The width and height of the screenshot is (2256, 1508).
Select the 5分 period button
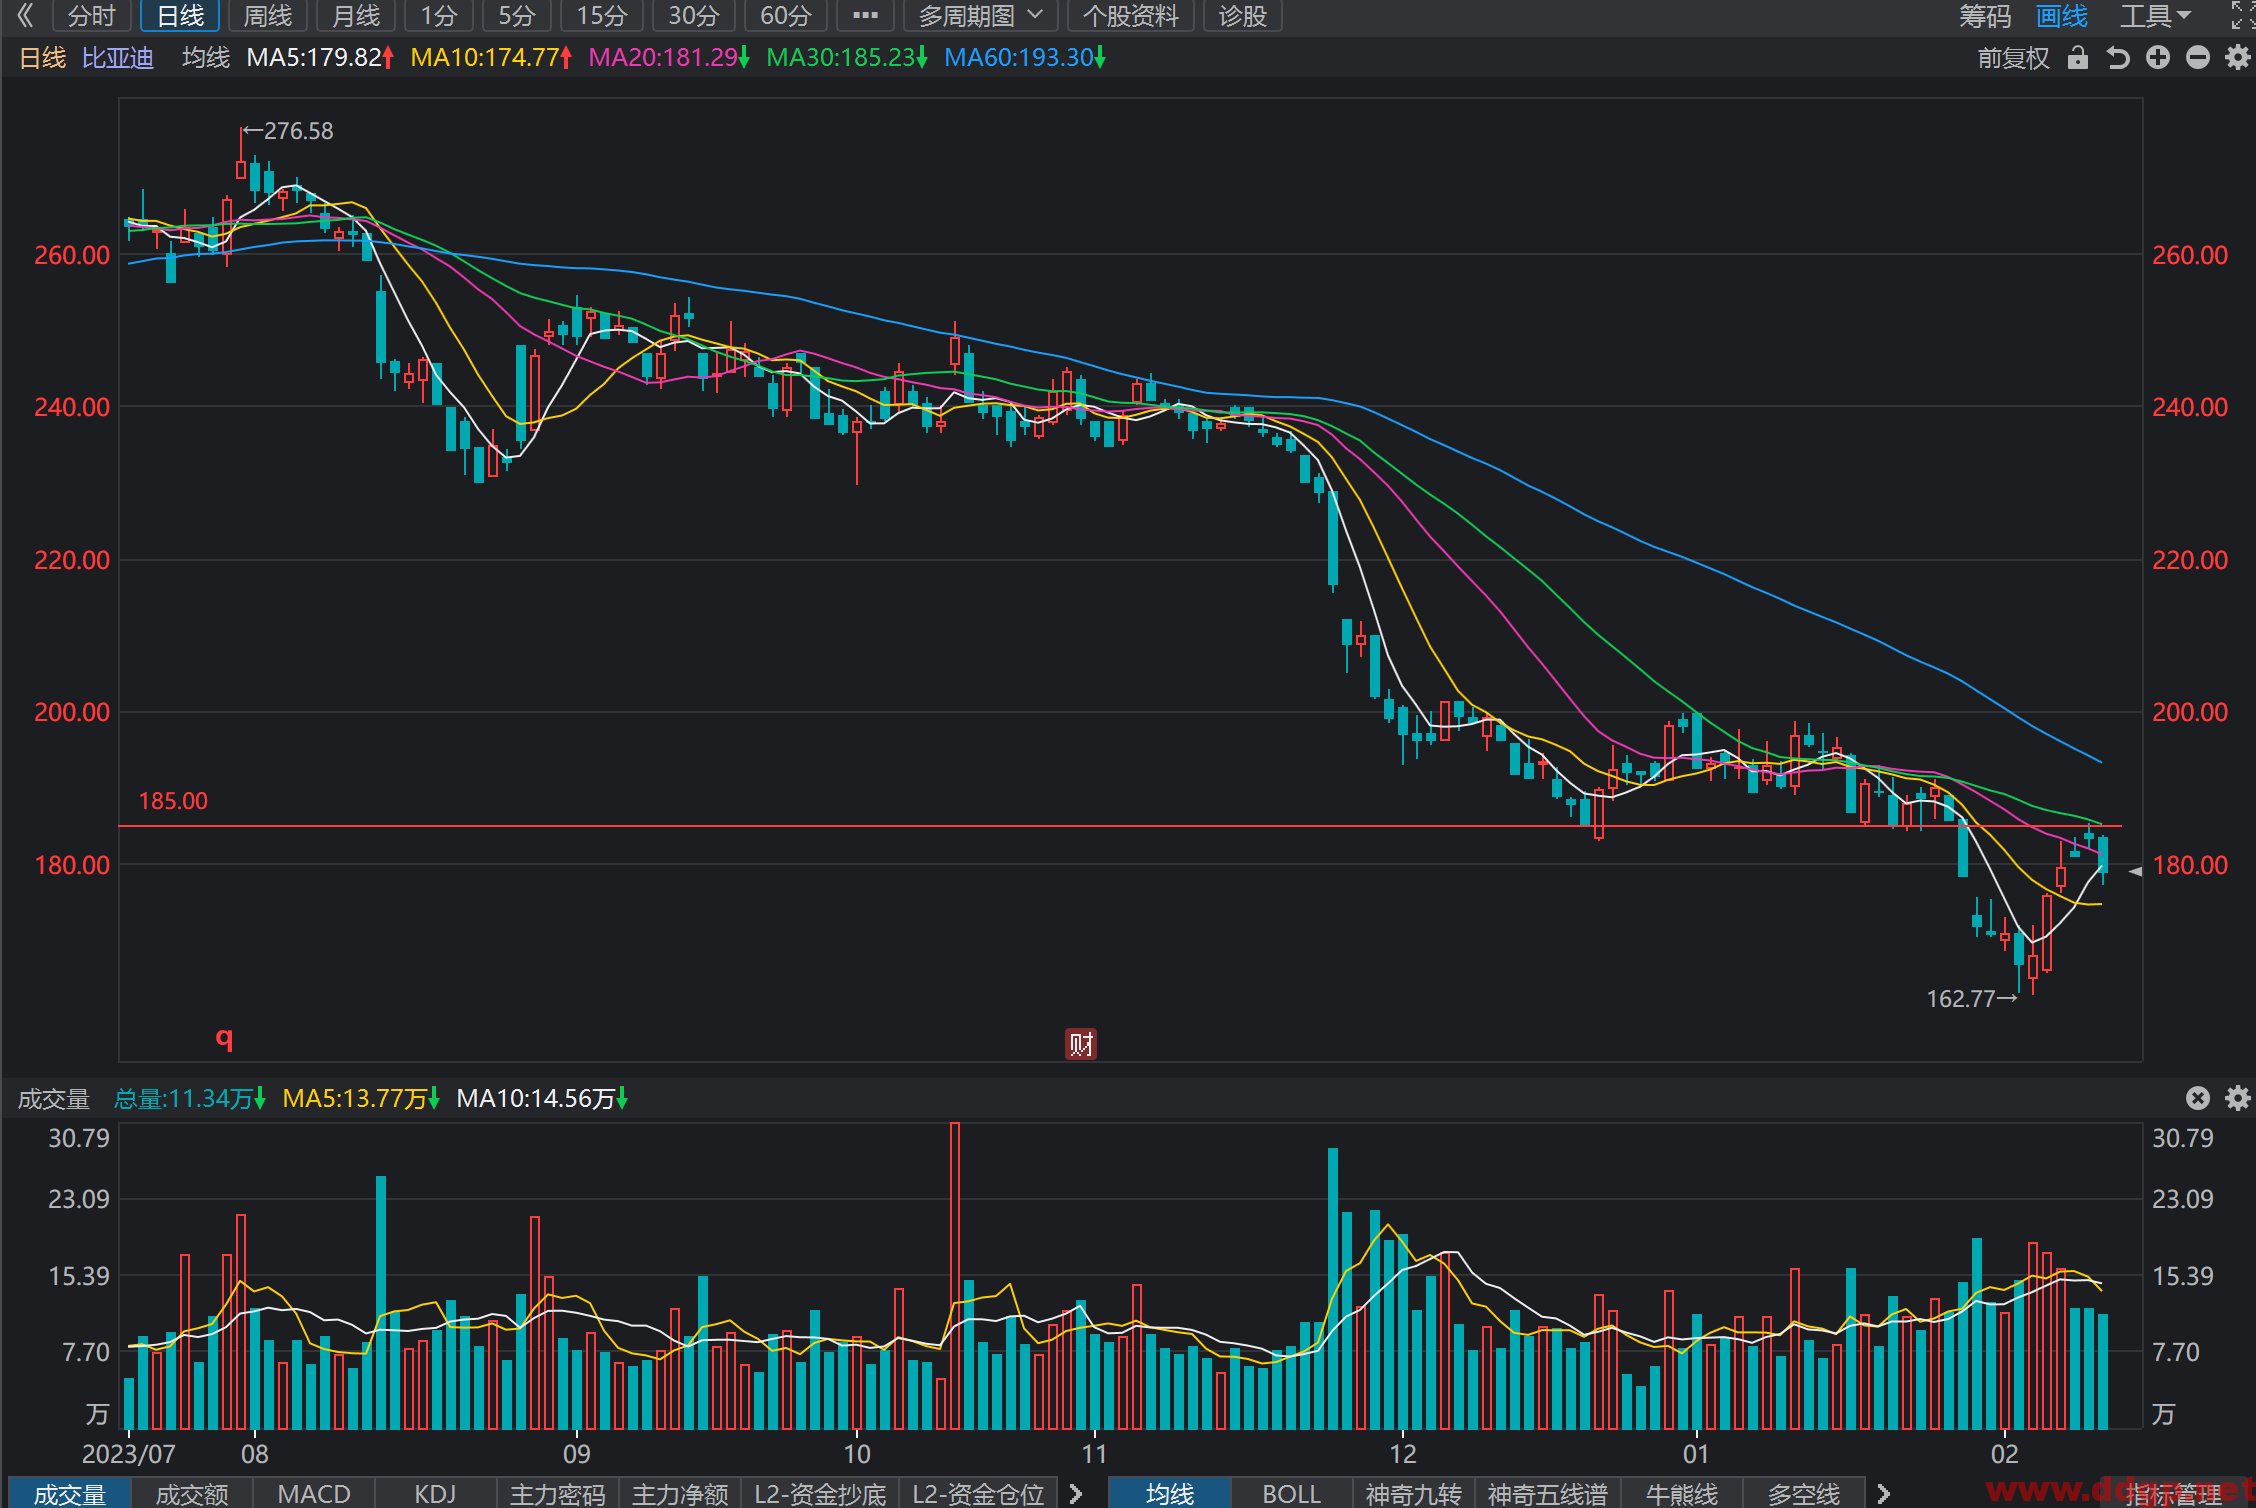tap(517, 16)
